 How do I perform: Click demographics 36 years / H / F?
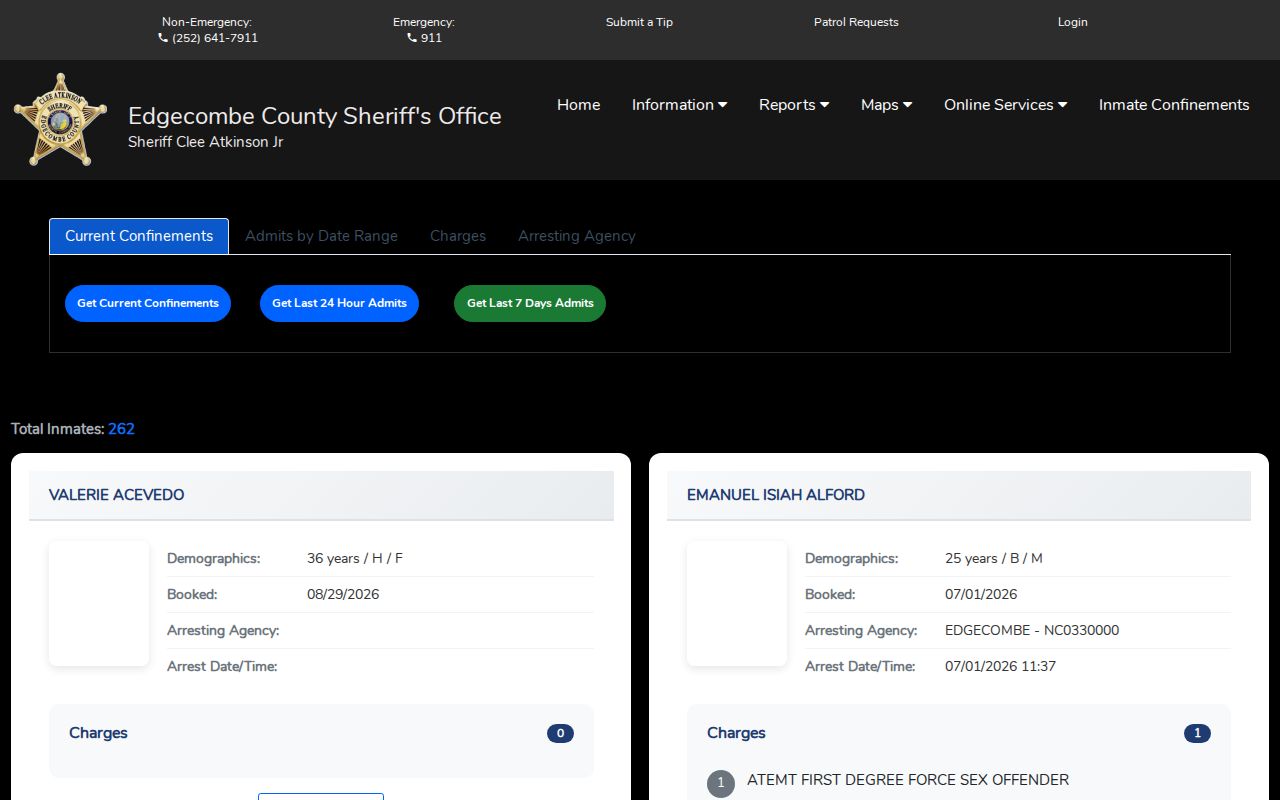point(355,558)
